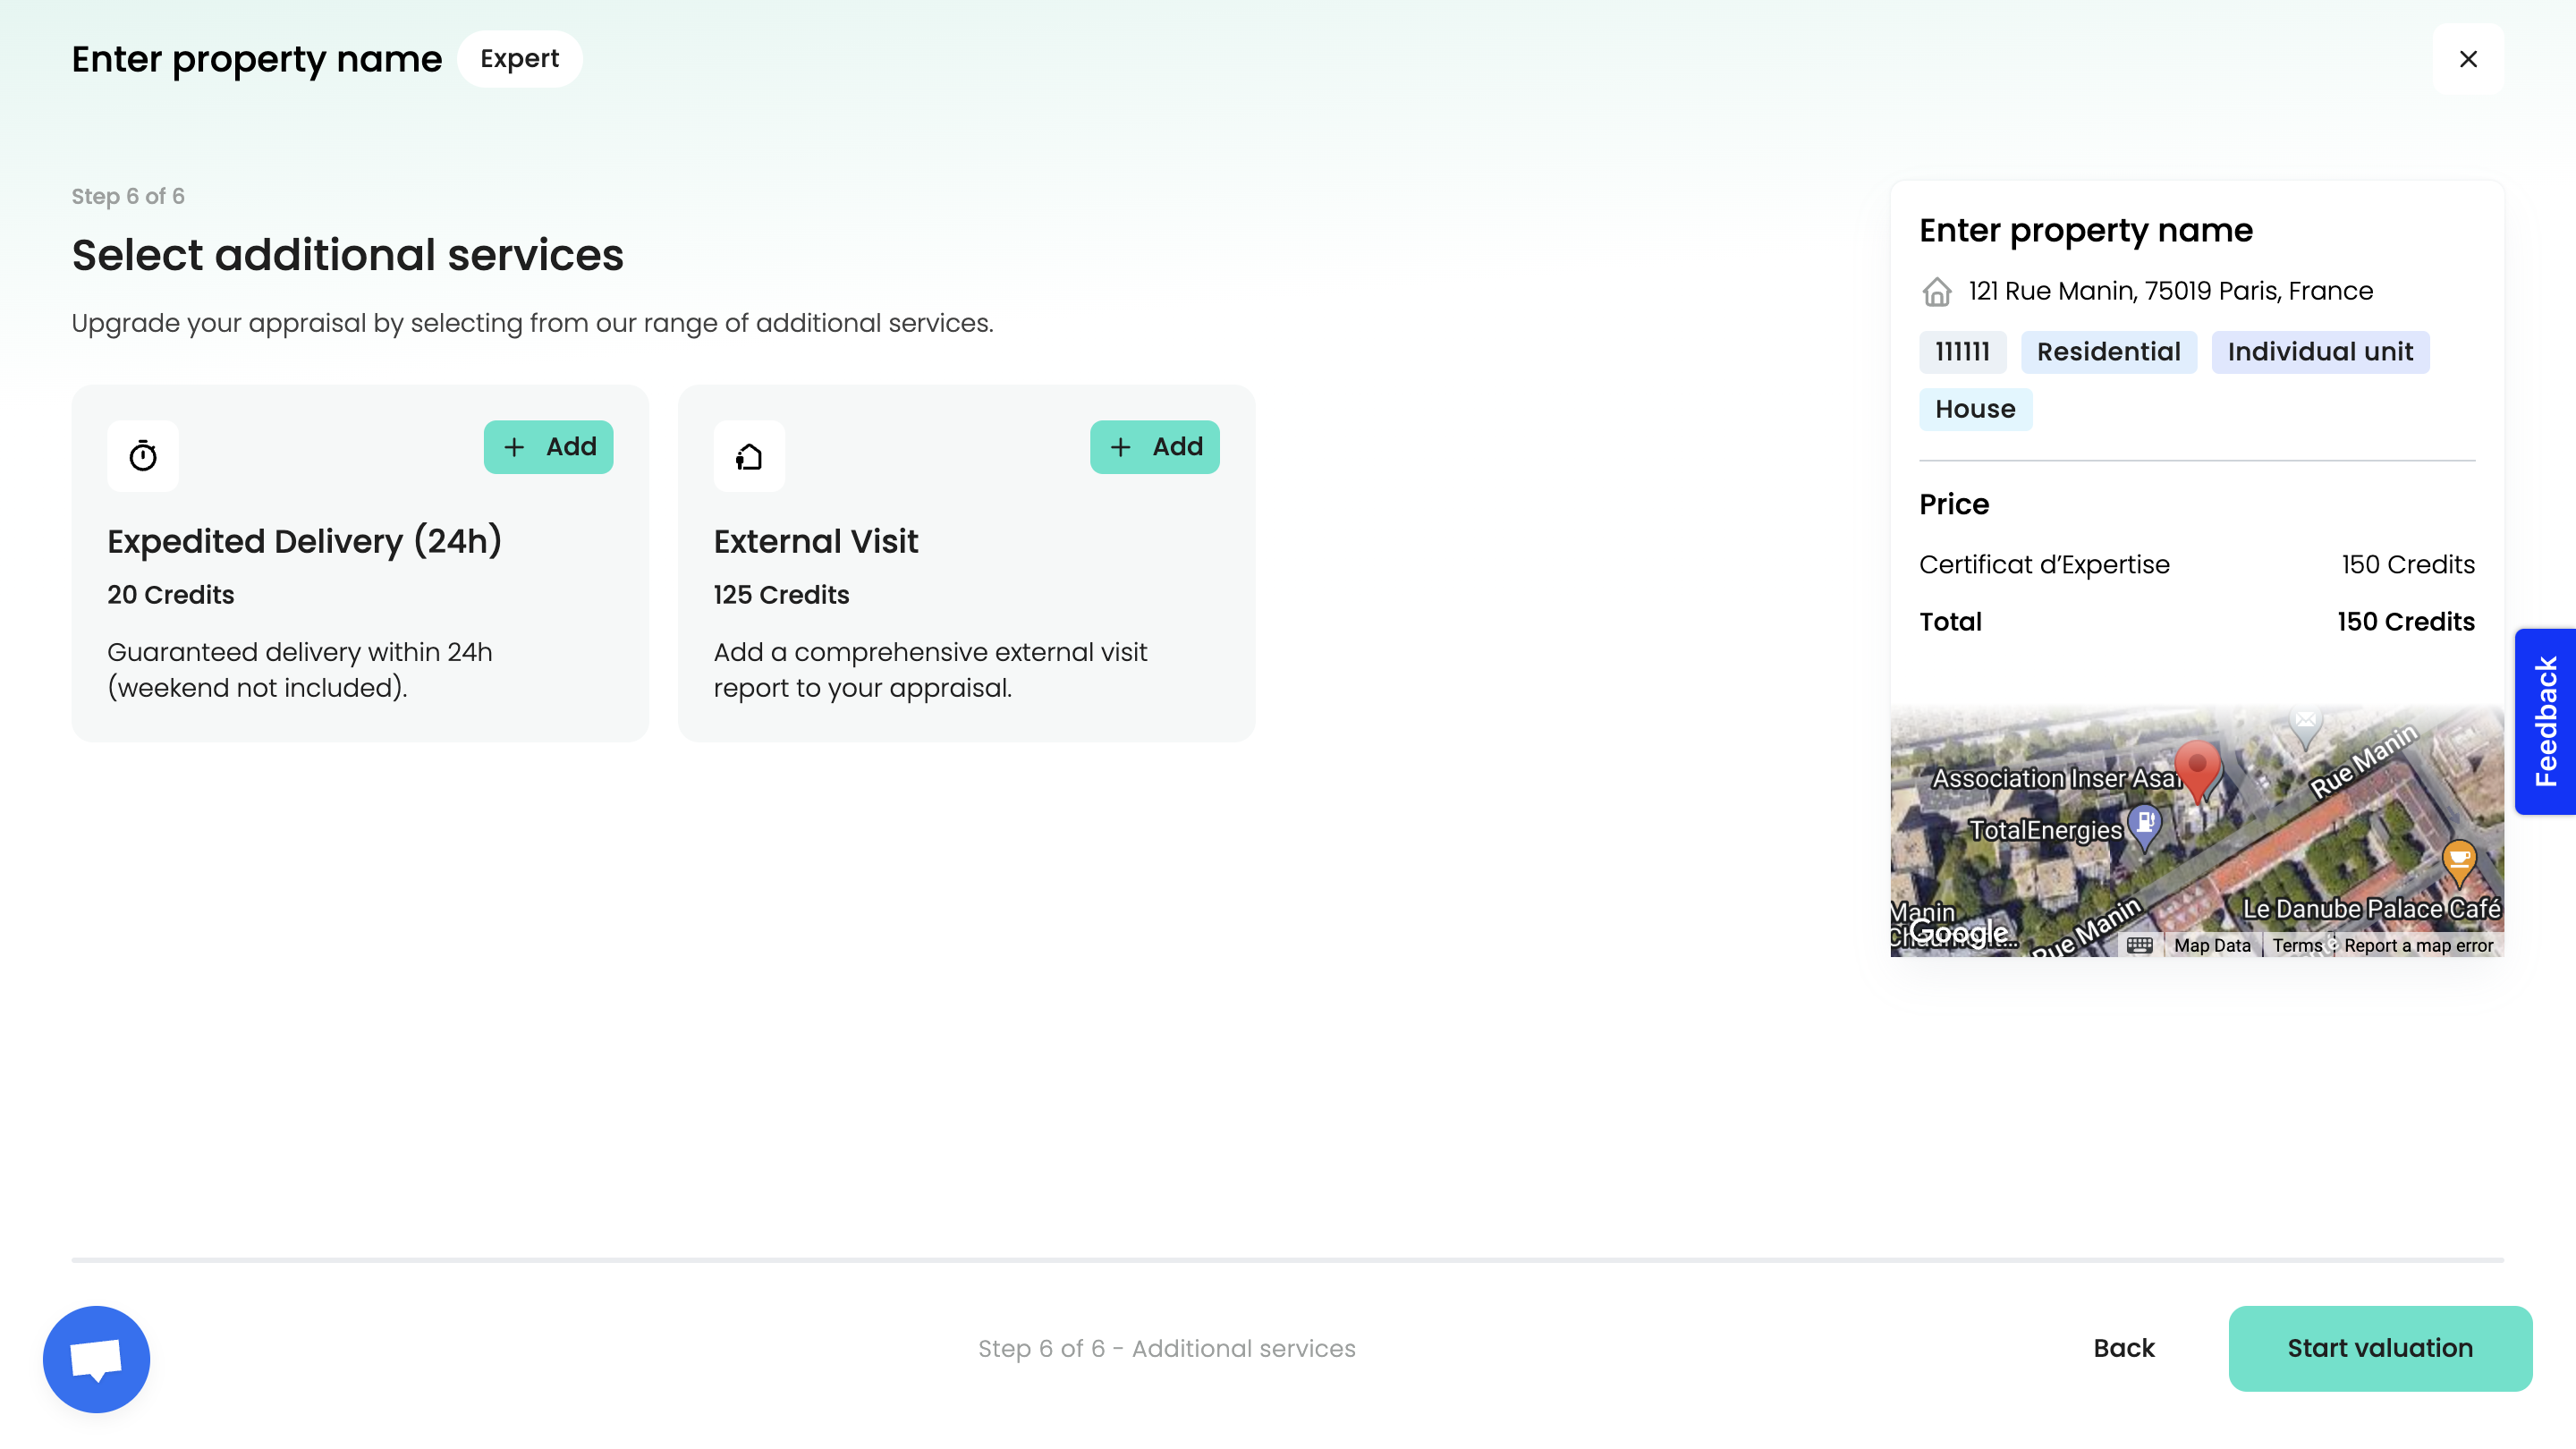Click Report a map error link
The height and width of the screenshot is (1449, 2576).
click(x=2418, y=945)
